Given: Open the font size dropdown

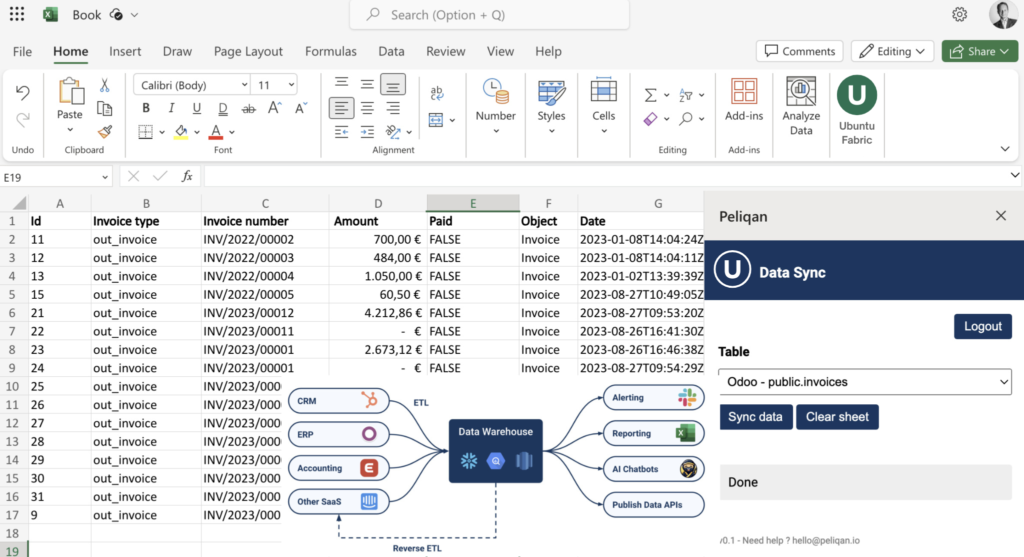Looking at the screenshot, I should 291,85.
